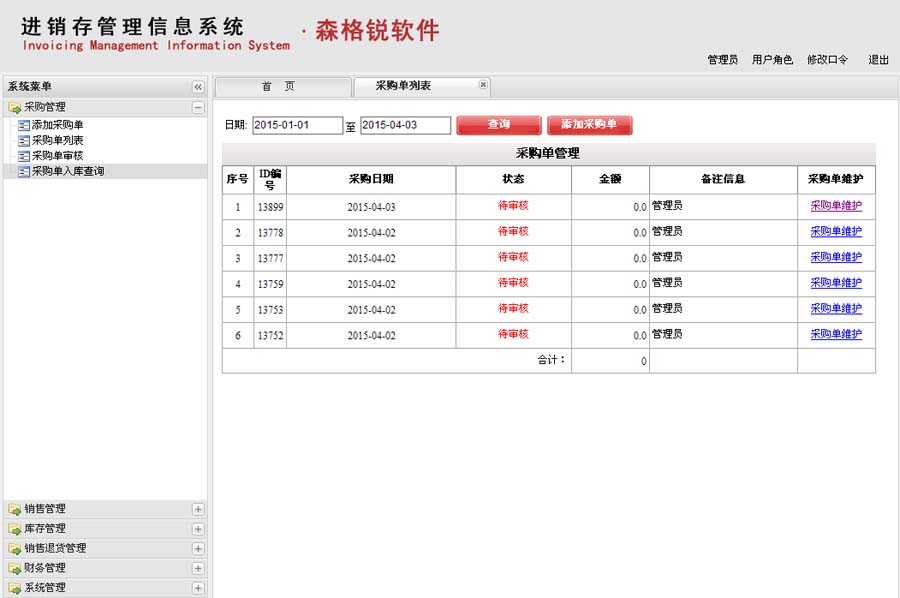
Task: Expand the 库存管理 section
Action: [198, 529]
